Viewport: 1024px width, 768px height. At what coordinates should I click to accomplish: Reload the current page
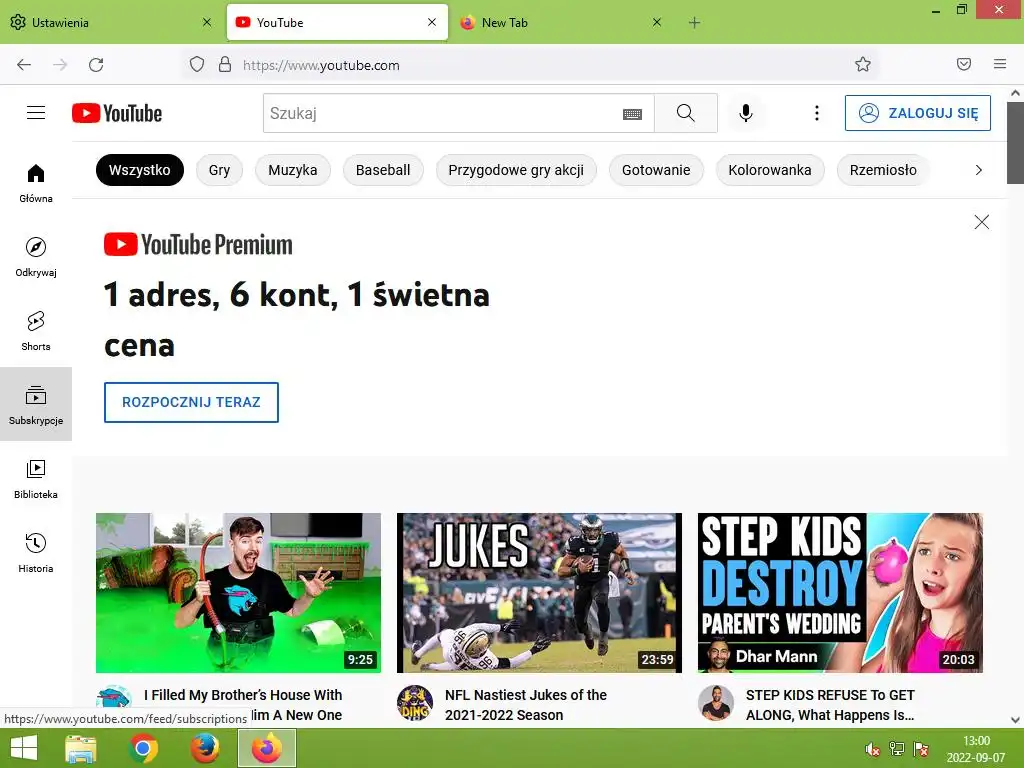click(x=96, y=65)
